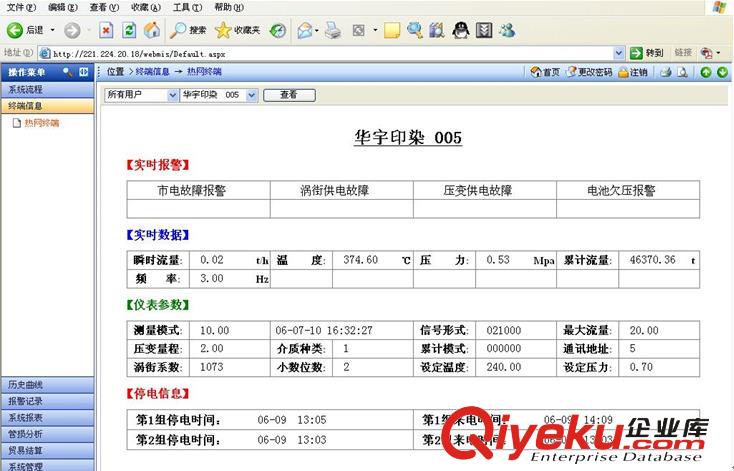The width and height of the screenshot is (734, 471).
Task: Click the Print printer icon in browser toolbar
Action: click(x=333, y=30)
